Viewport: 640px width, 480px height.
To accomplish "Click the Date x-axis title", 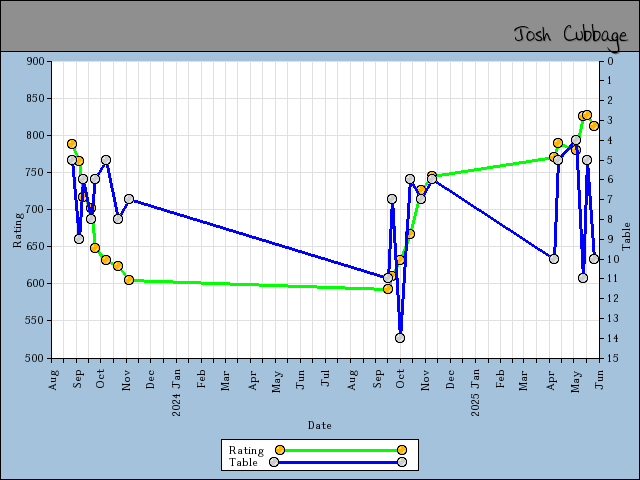I will [320, 425].
